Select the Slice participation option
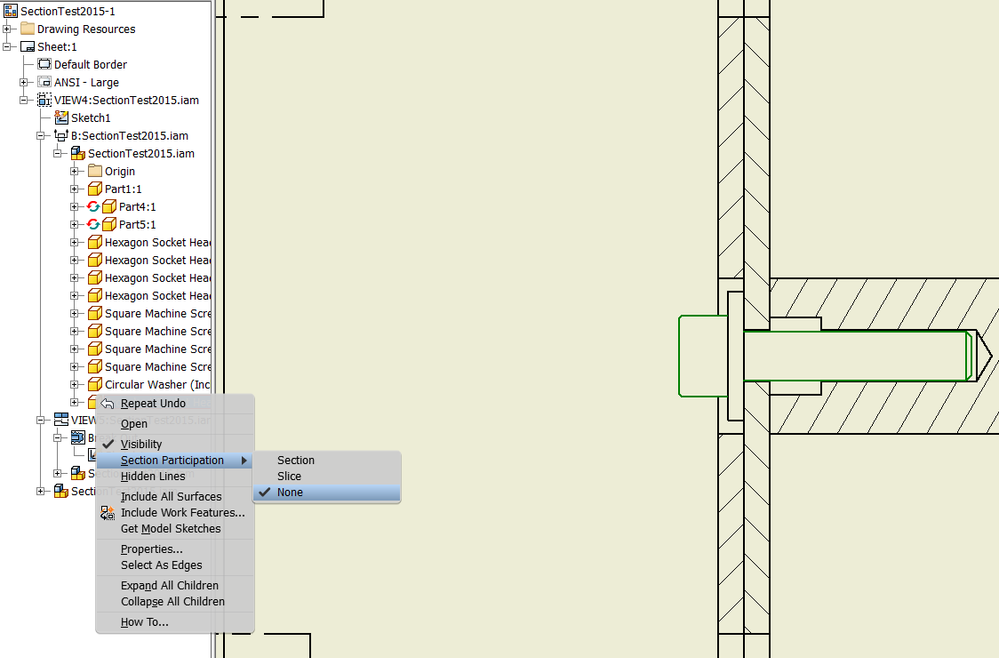This screenshot has width=999, height=658. [x=288, y=476]
